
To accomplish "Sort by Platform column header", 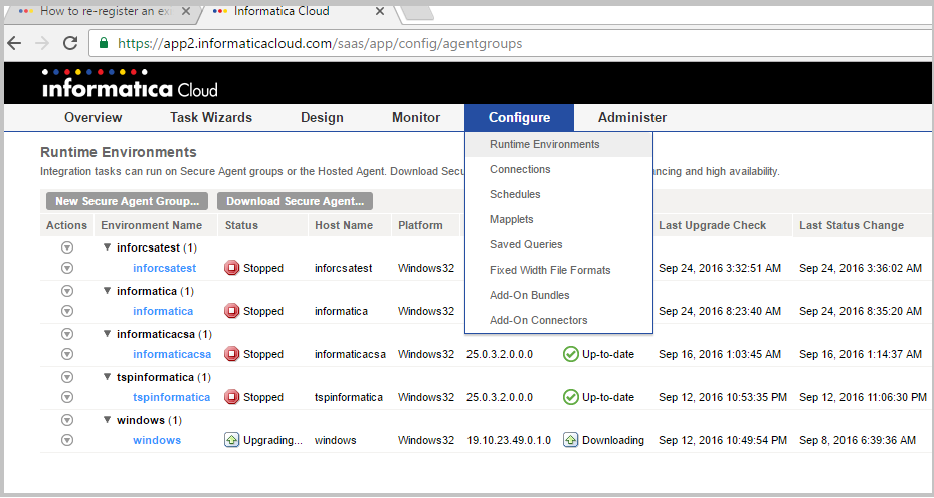I will [x=421, y=225].
